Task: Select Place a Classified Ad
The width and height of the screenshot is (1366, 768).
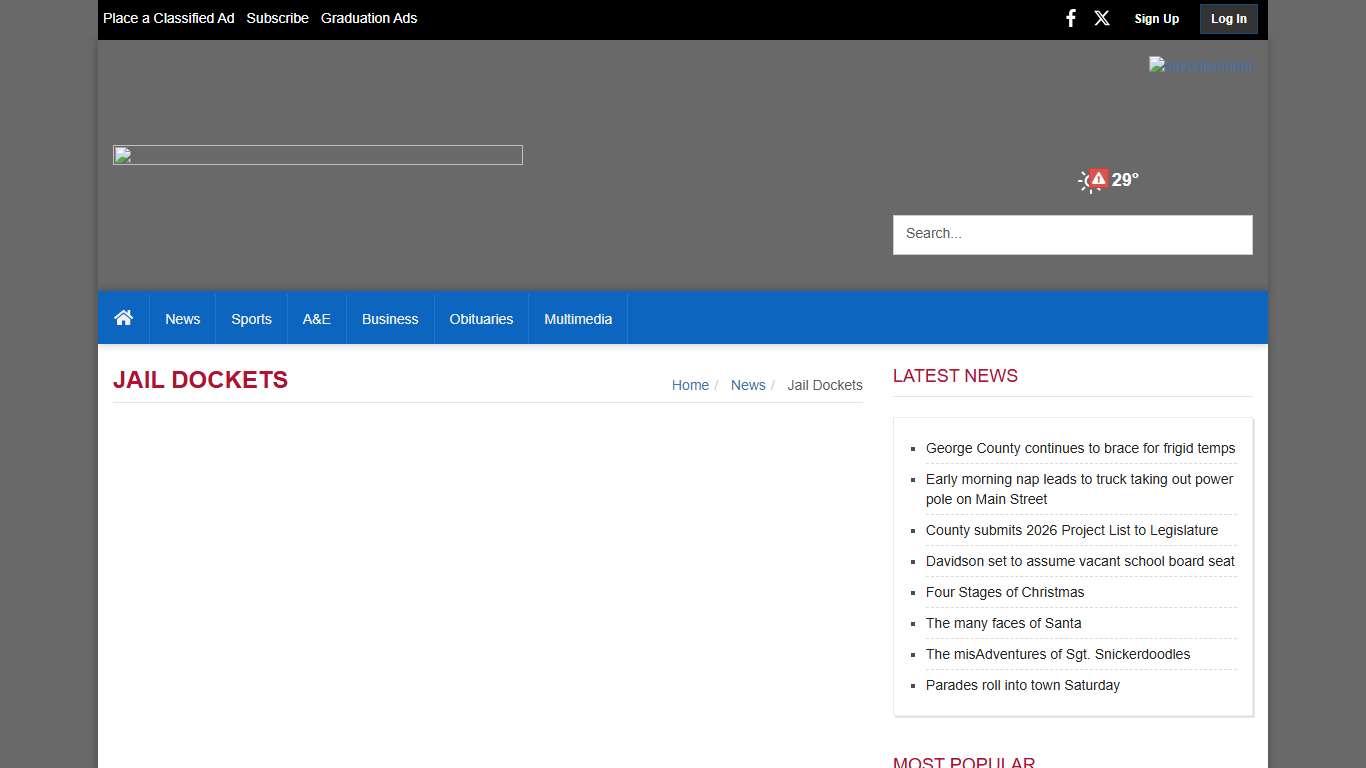Action: 168,18
